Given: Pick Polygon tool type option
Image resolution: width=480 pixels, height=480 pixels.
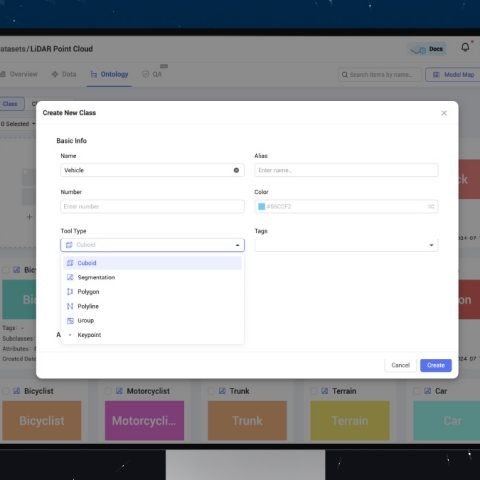Looking at the screenshot, I should (153, 292).
